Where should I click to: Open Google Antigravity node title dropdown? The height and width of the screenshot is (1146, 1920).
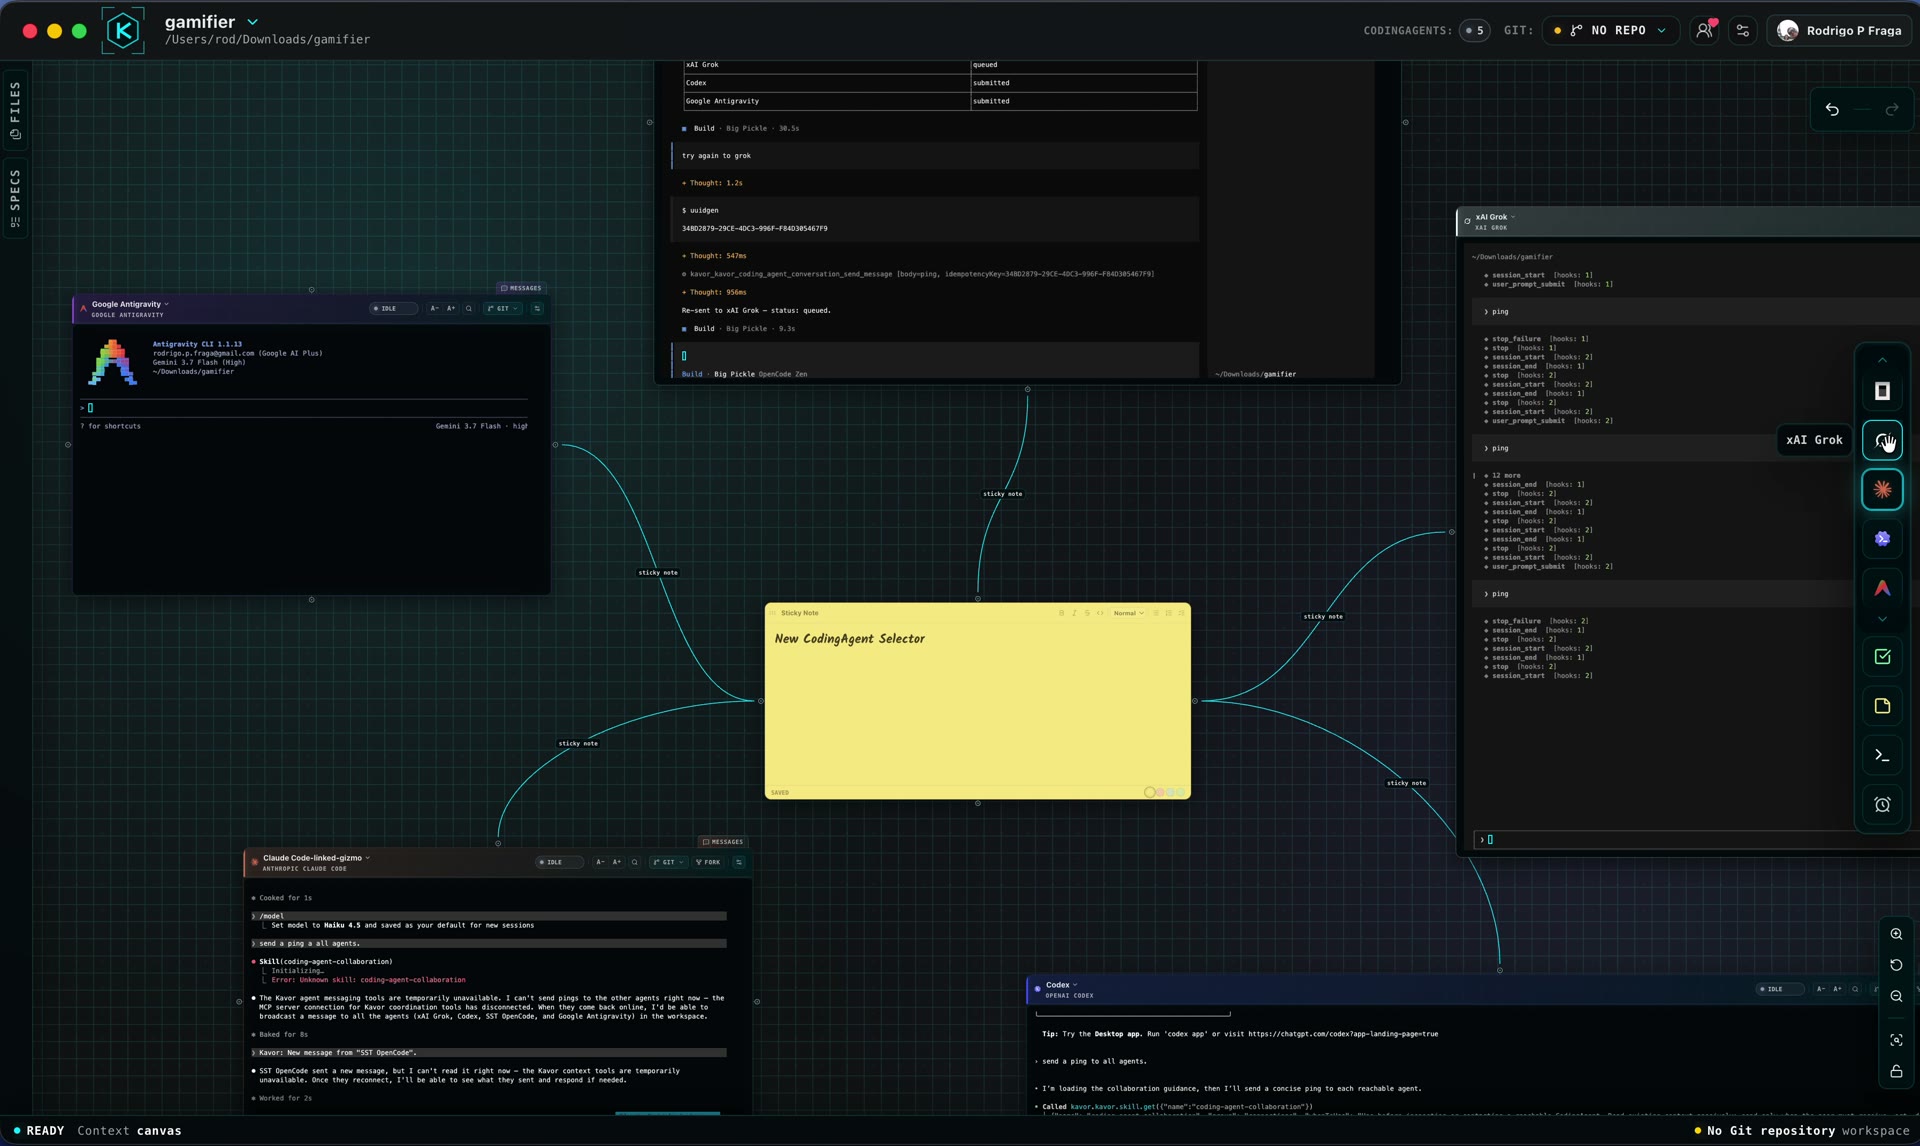point(166,304)
